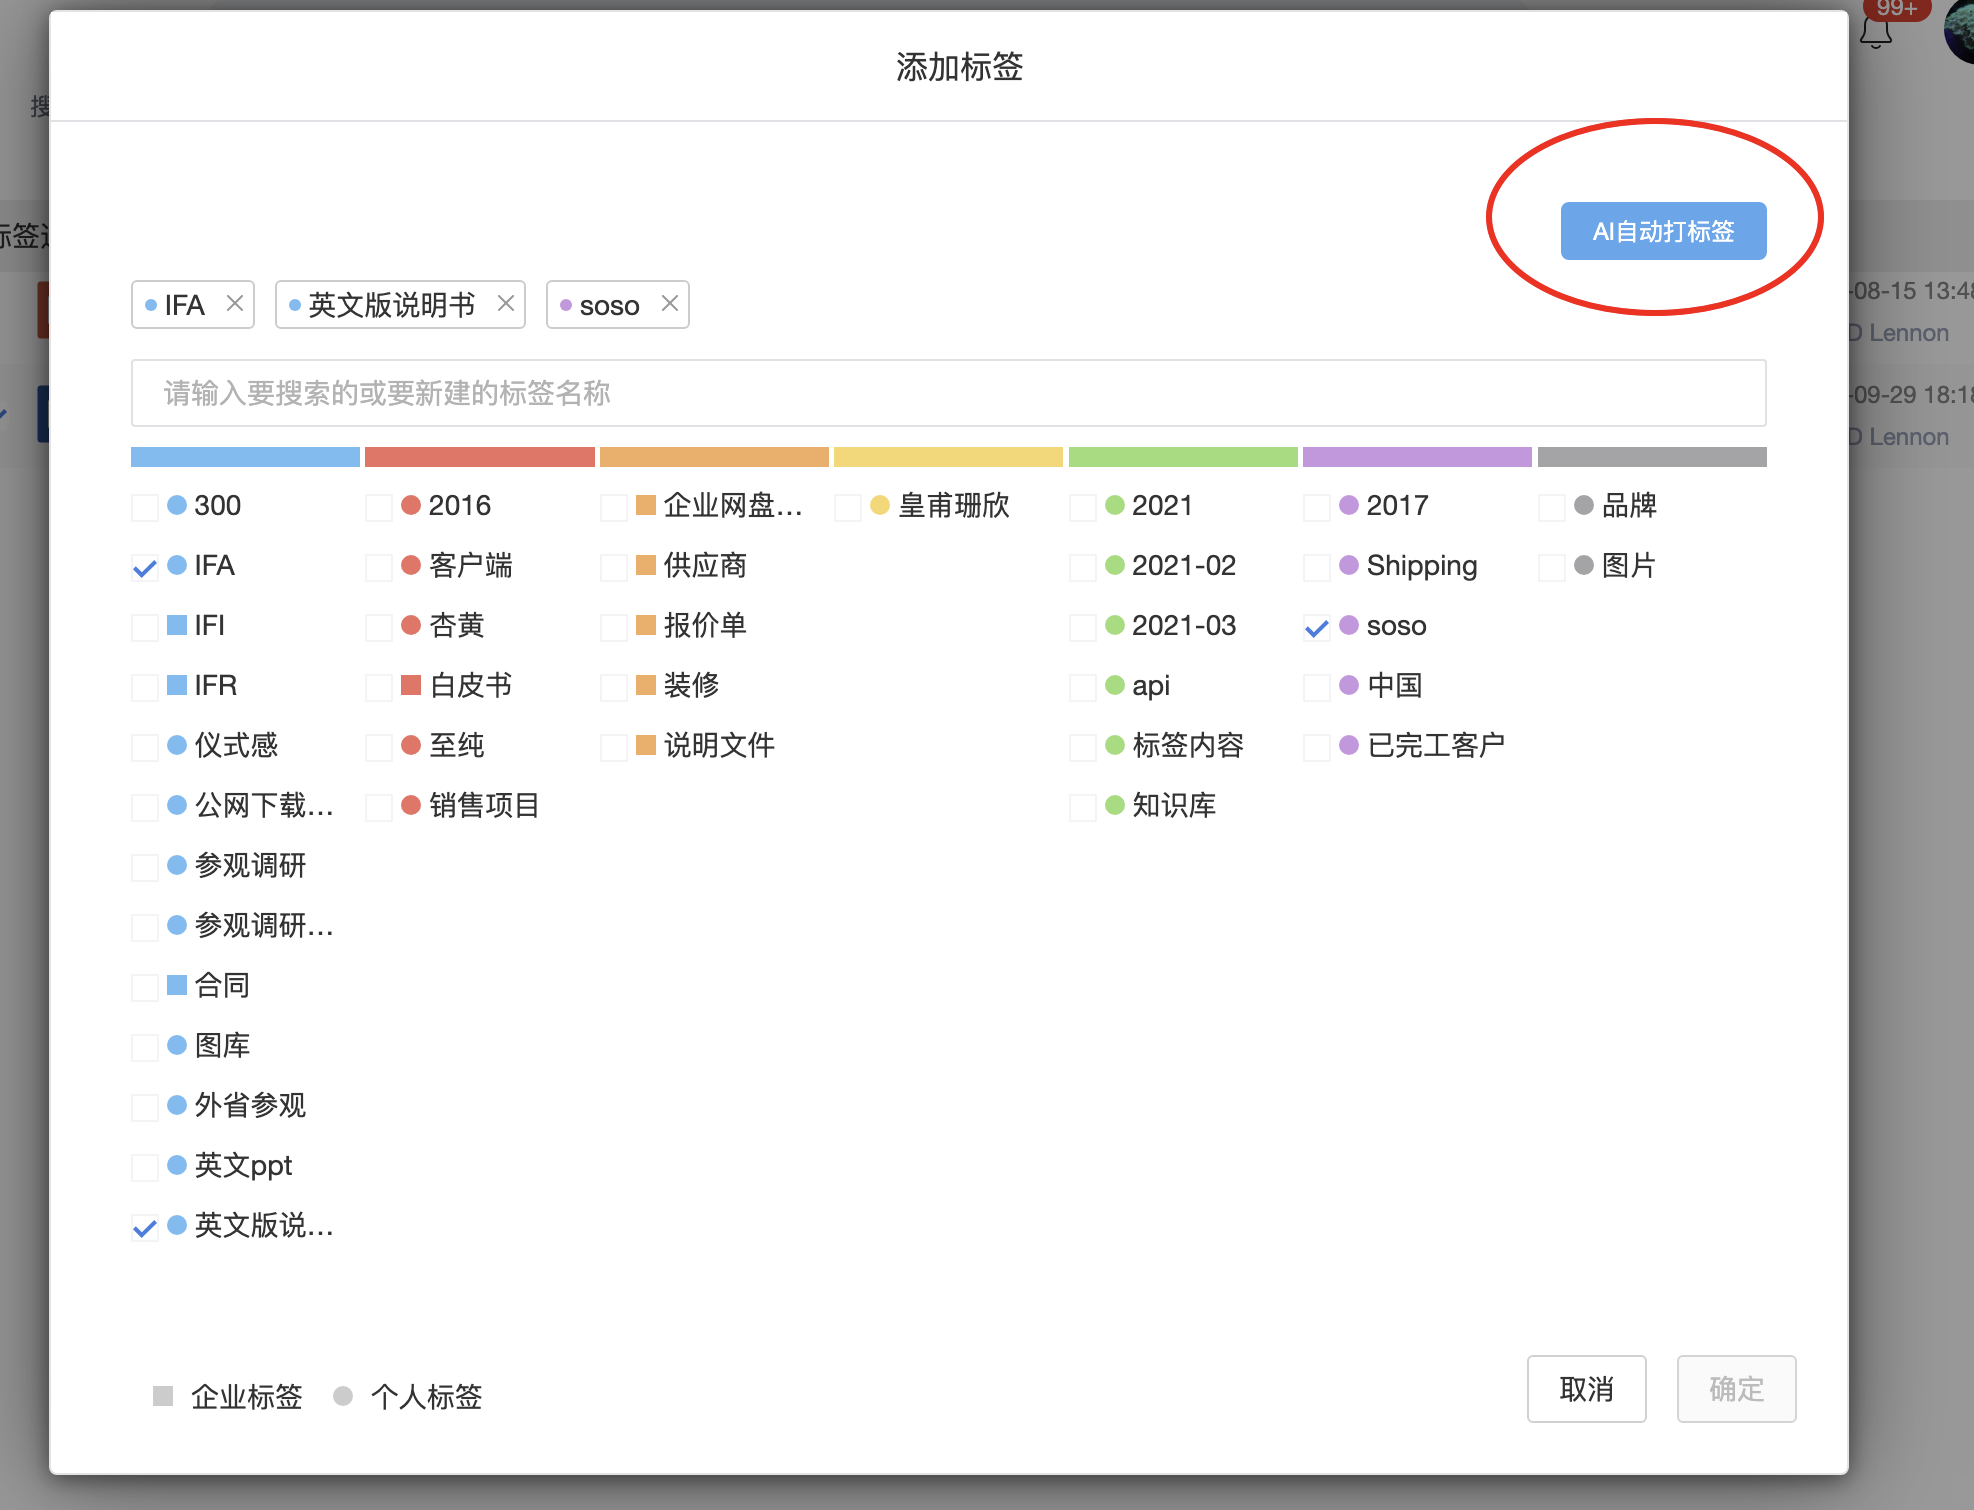The width and height of the screenshot is (1974, 1510).
Task: Click the user avatar beside the bell
Action: pyautogui.click(x=1960, y=32)
